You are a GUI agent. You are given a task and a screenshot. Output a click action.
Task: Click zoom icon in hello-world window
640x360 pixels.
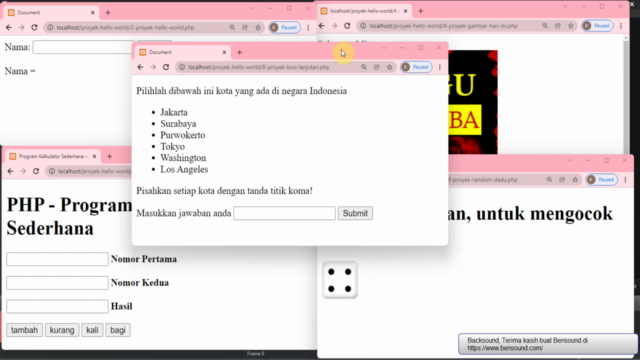click(x=232, y=27)
